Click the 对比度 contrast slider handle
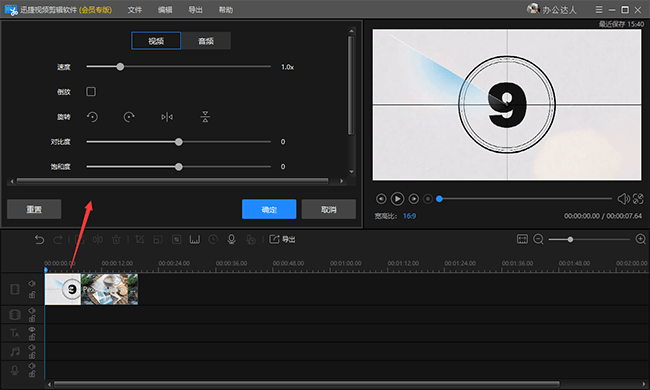This screenshot has width=650, height=390. tap(179, 142)
